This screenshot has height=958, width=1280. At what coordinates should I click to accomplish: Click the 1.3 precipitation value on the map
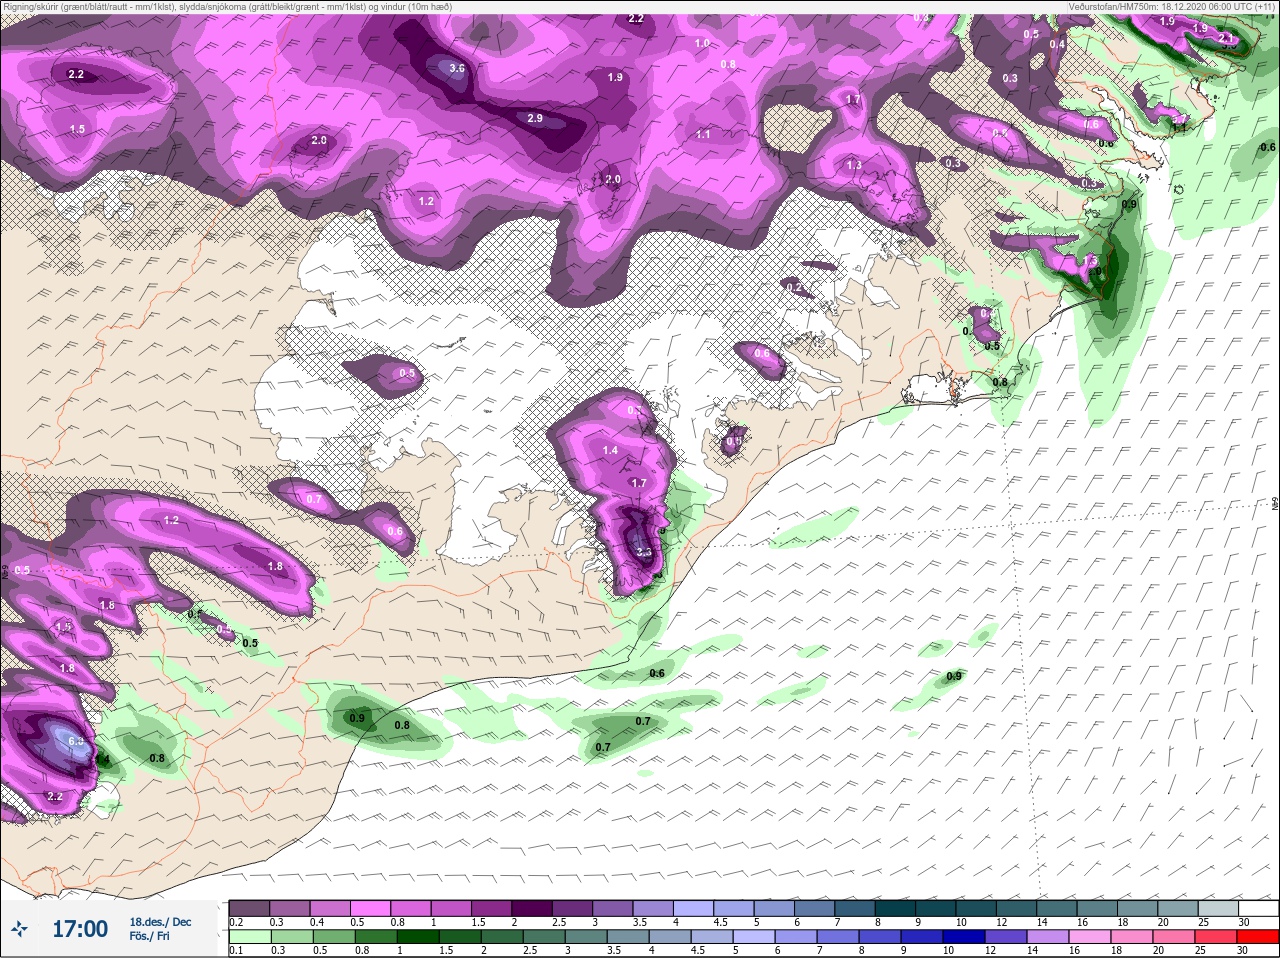tap(854, 165)
